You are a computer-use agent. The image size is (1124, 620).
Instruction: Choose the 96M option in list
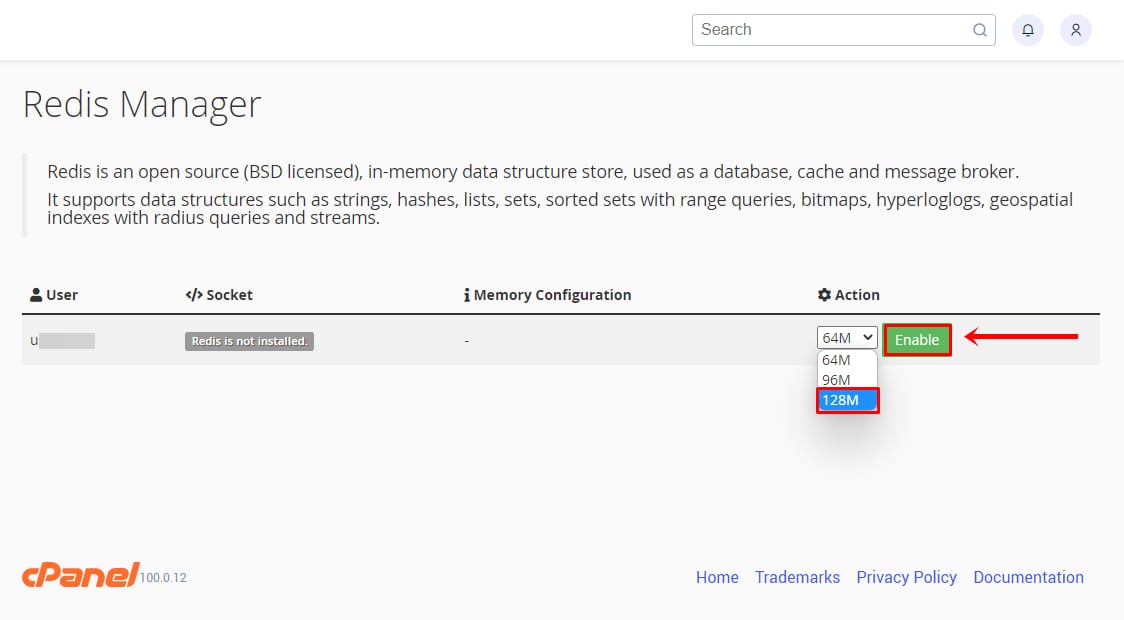click(847, 380)
